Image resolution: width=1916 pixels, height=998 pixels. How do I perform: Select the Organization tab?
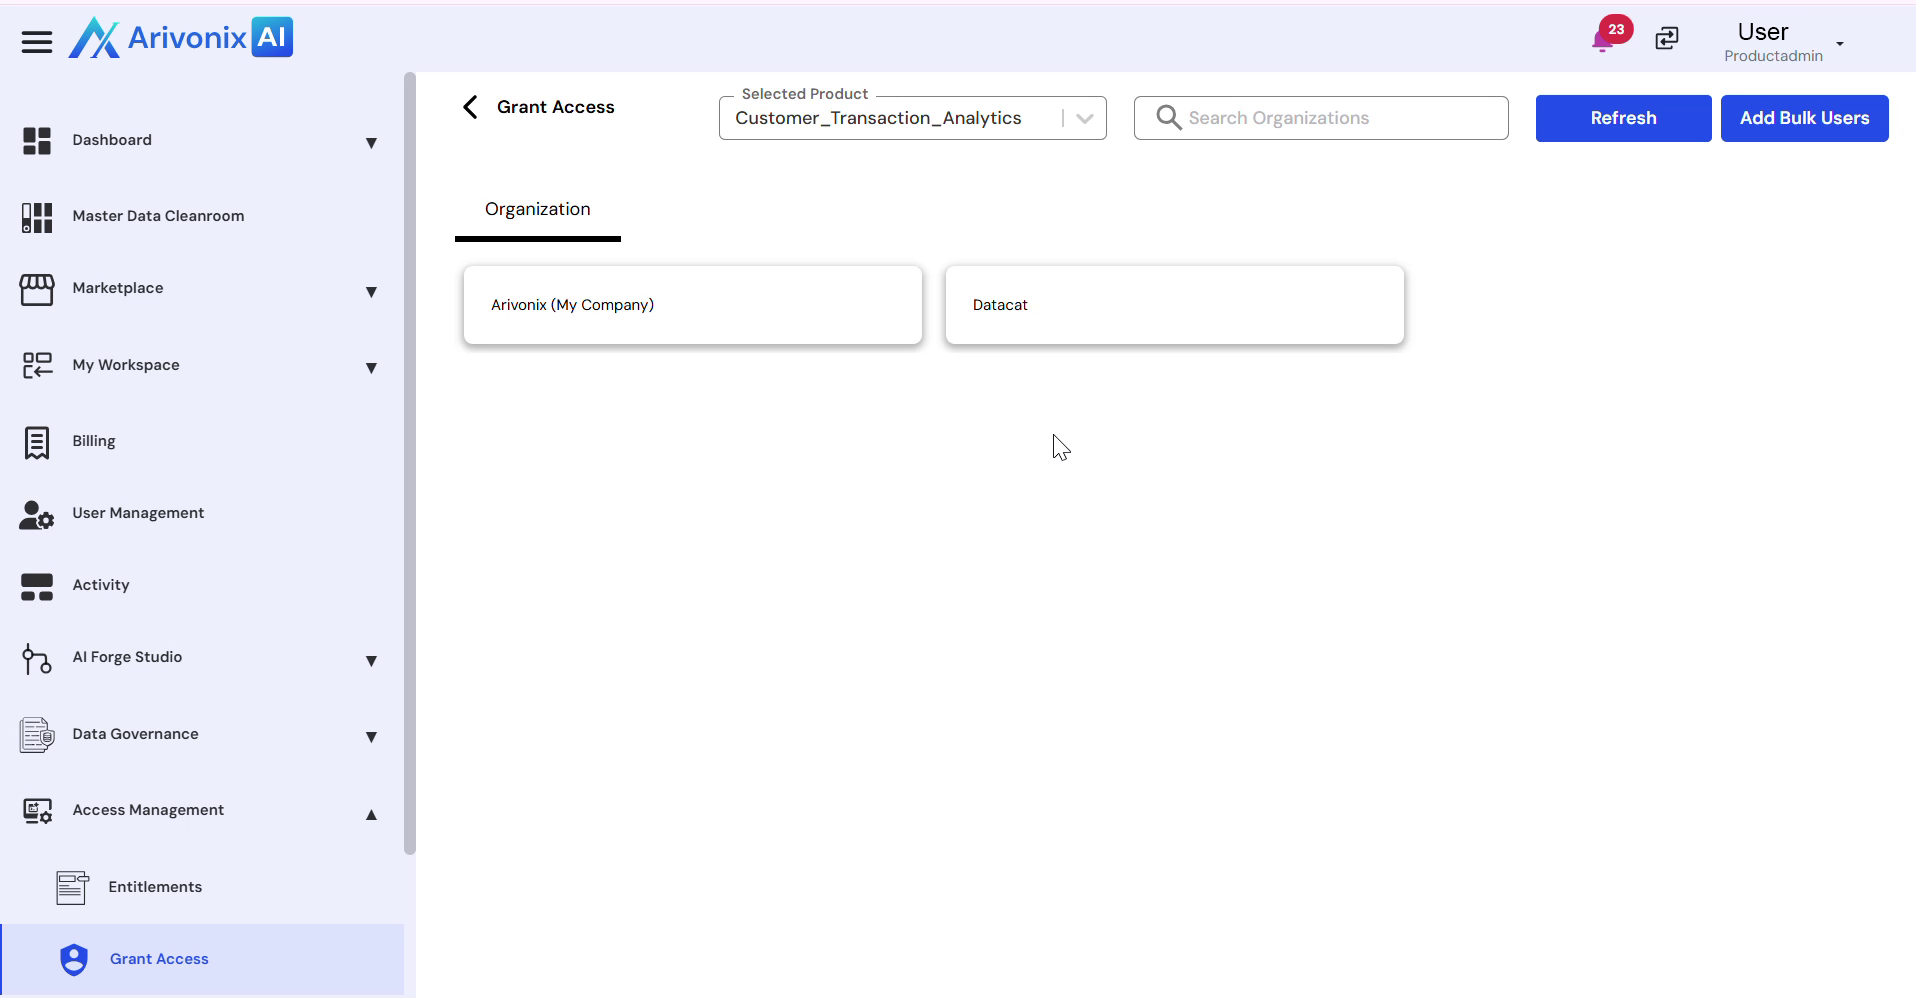point(538,210)
